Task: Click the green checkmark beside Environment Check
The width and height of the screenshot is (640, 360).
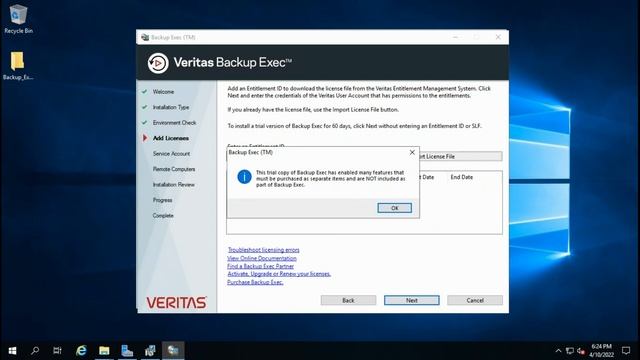Action: click(x=144, y=122)
